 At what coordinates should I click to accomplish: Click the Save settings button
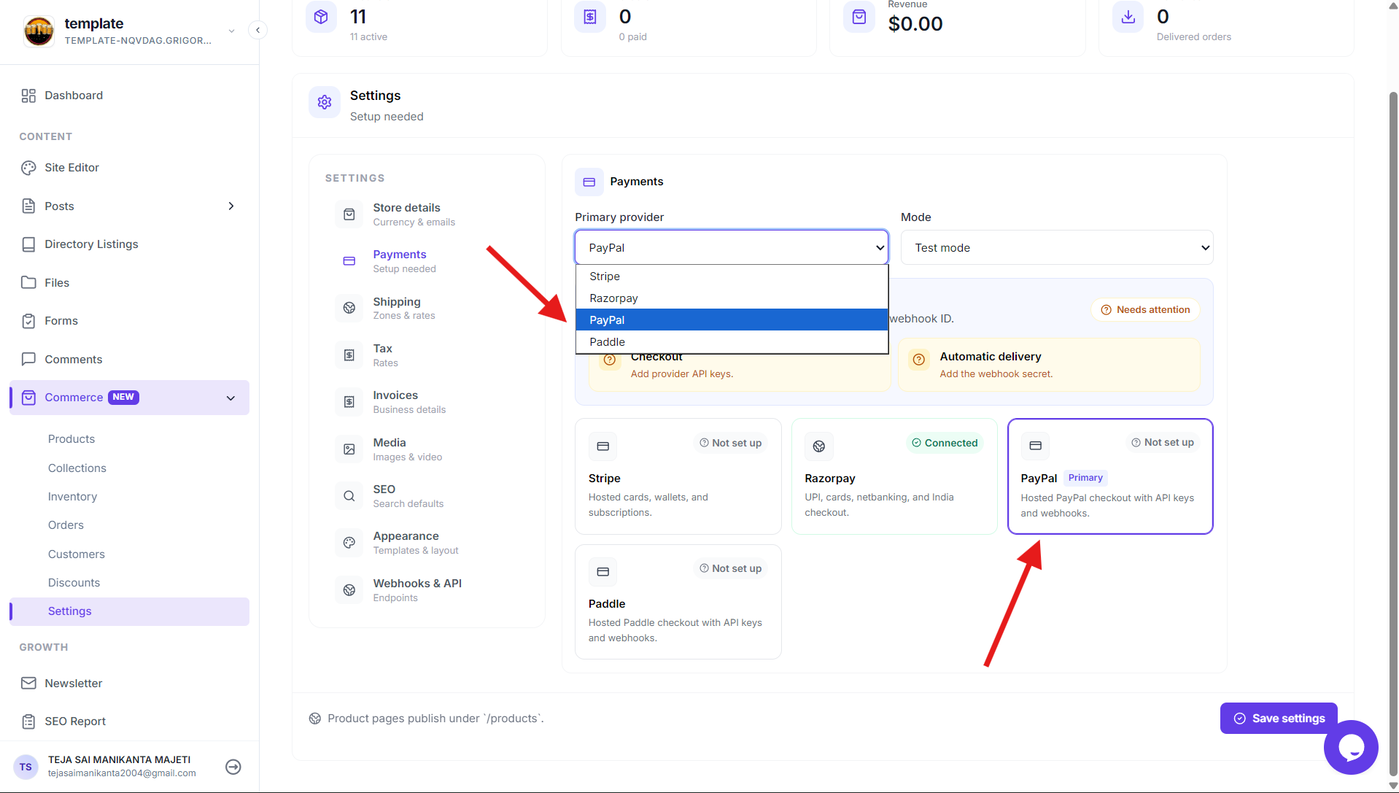[x=1279, y=718]
